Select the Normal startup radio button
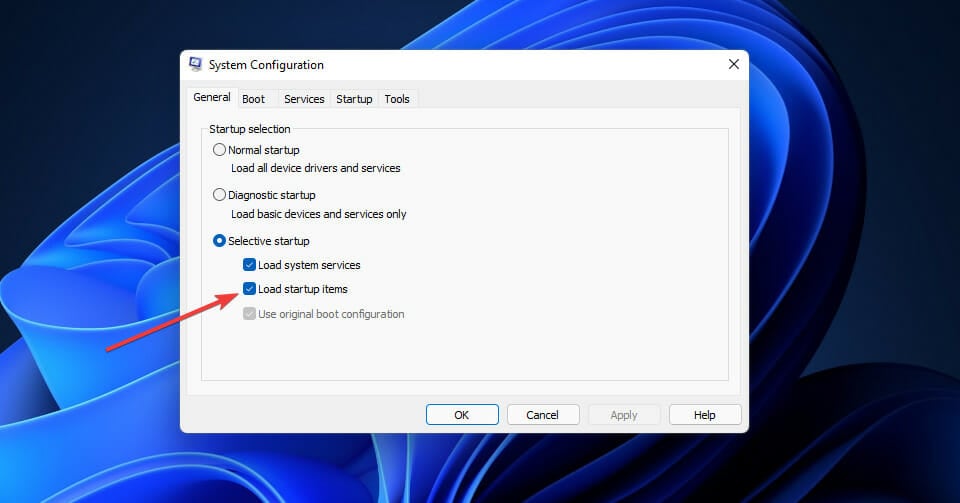This screenshot has width=960, height=503. [x=219, y=150]
